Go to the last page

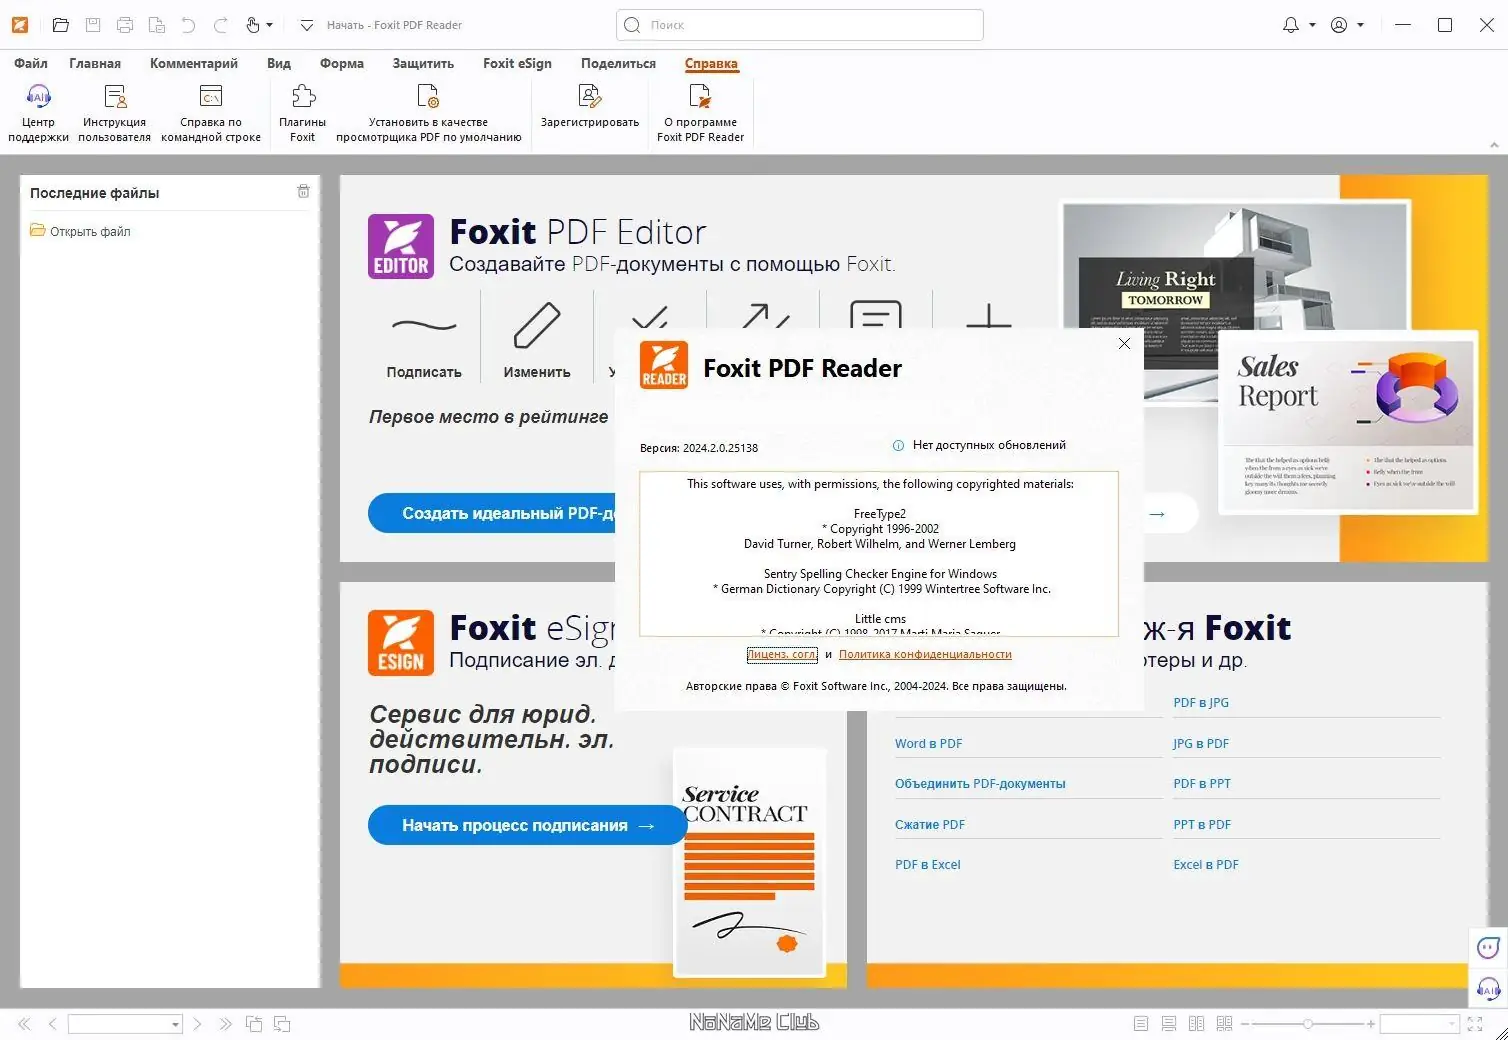[225, 1024]
